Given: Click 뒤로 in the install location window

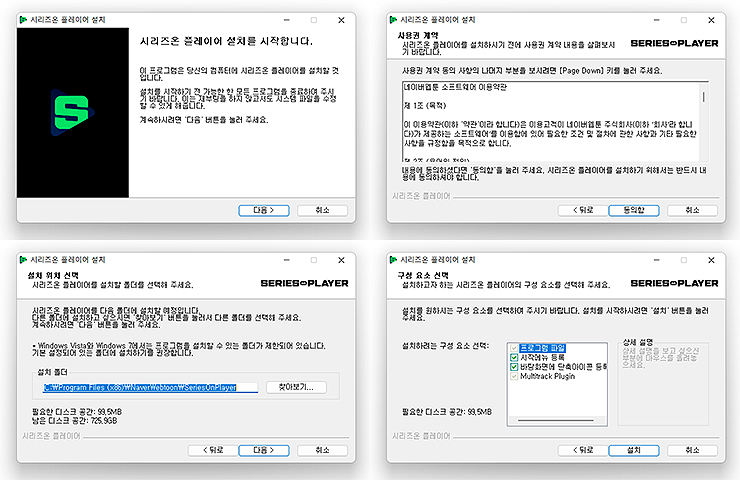Looking at the screenshot, I should tap(213, 450).
